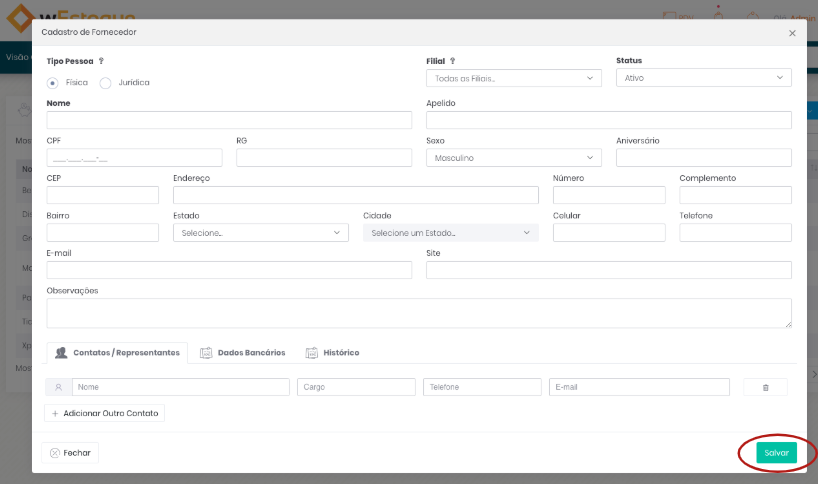Screen dimensions: 818x484
Task: Click the Dados Bancários tab icon
Action: (x=206, y=353)
